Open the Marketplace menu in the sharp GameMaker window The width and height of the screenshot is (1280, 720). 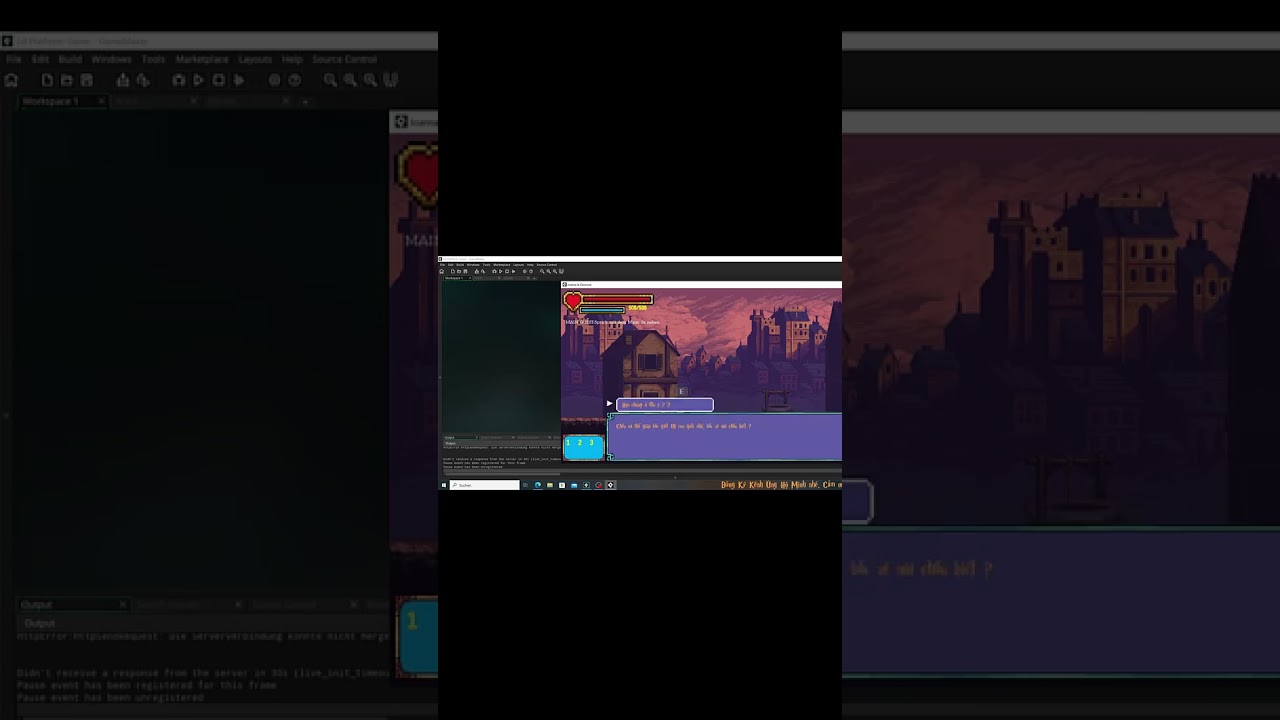[502, 265]
